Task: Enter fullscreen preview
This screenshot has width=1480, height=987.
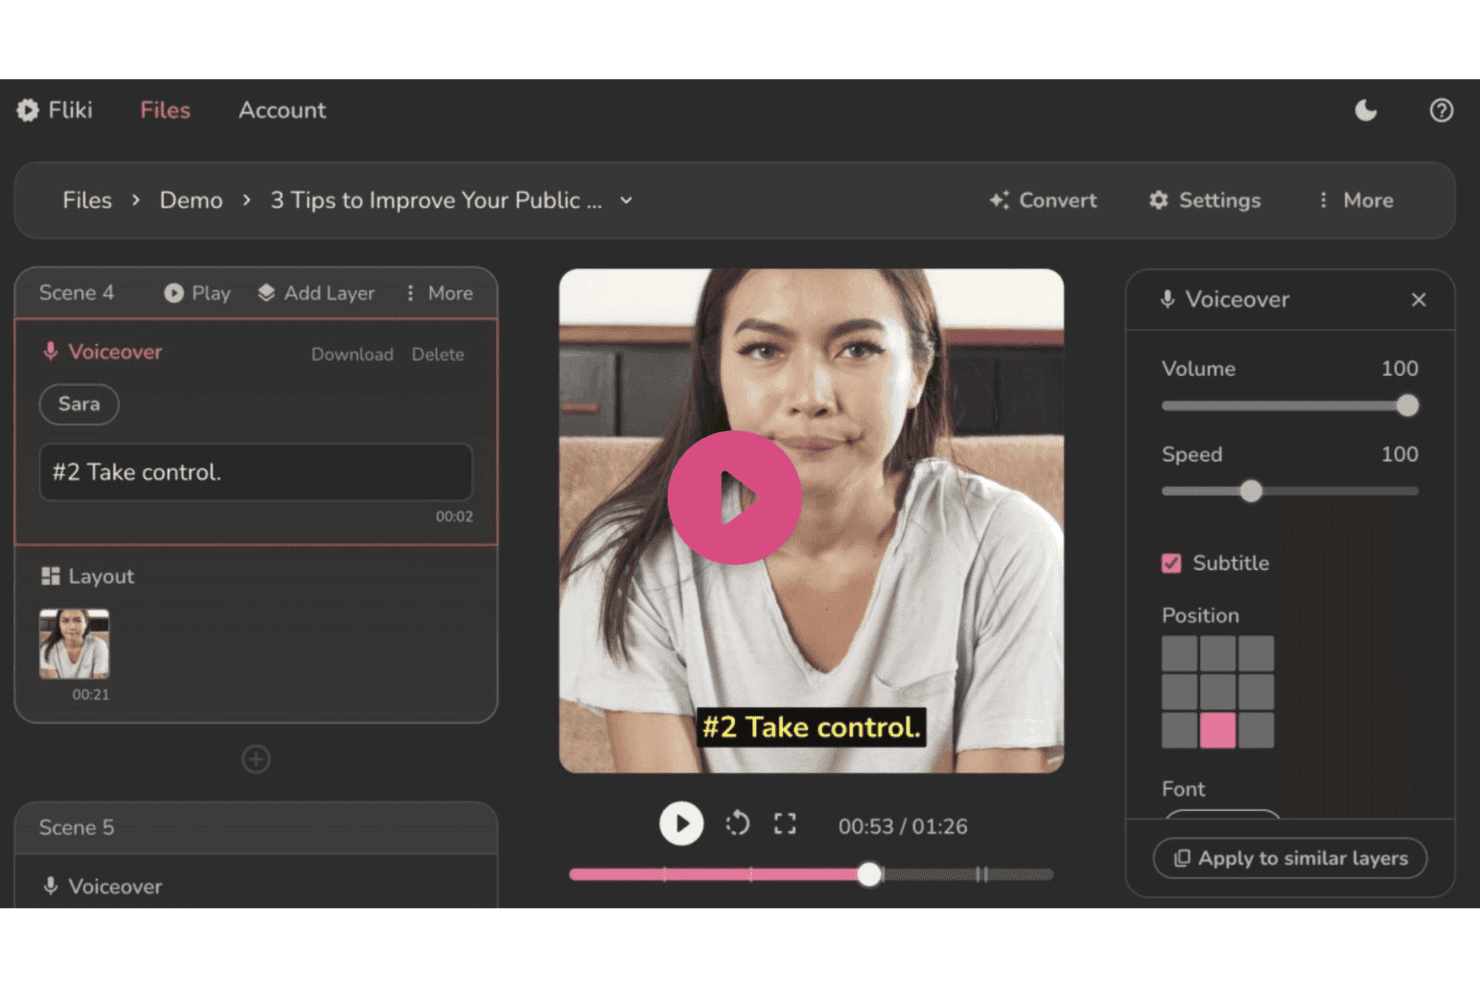Action: [x=785, y=824]
